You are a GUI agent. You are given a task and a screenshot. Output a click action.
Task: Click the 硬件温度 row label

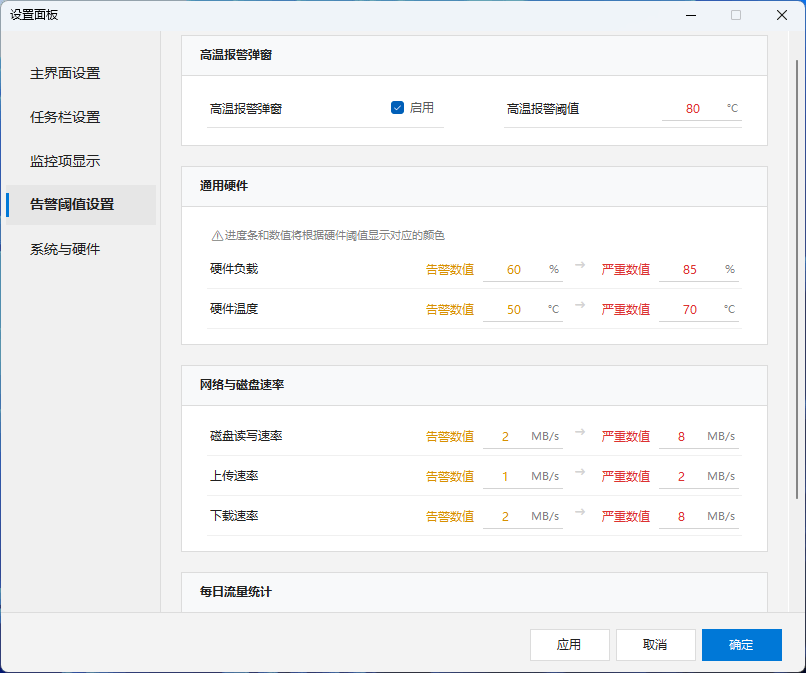234,308
